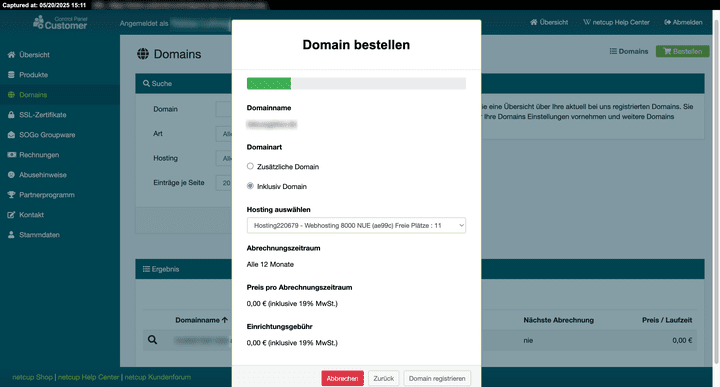Click the Abmelden logout icon

click(x=667, y=22)
